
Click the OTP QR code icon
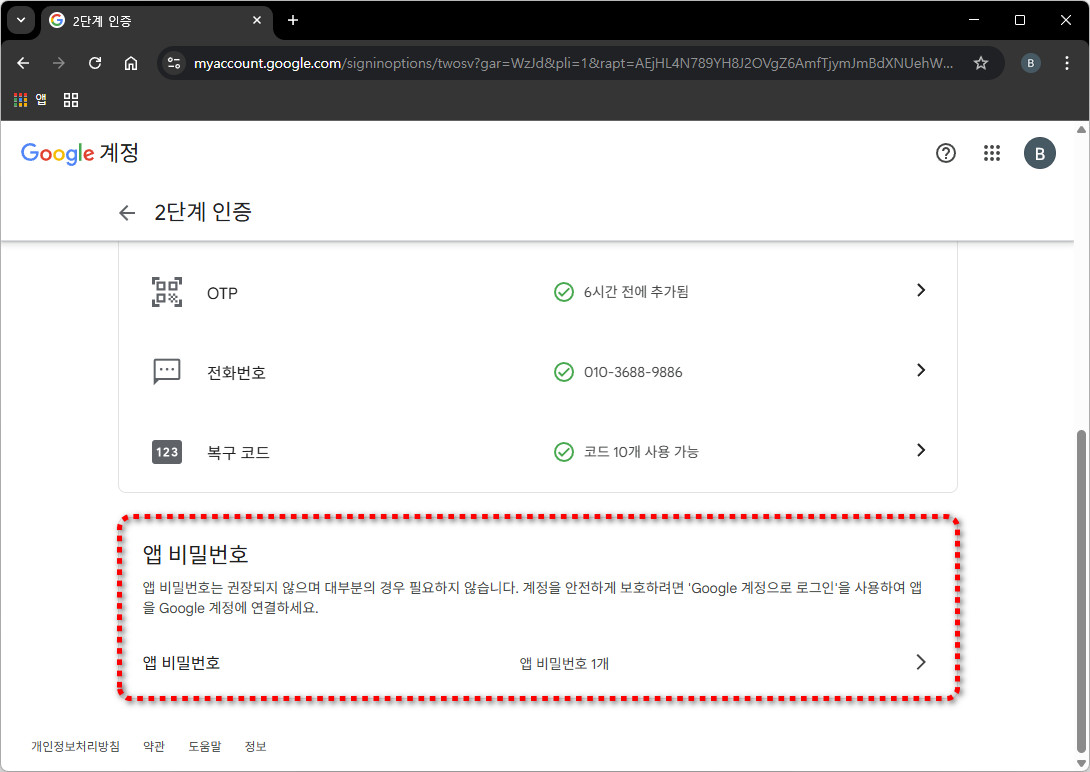(167, 292)
